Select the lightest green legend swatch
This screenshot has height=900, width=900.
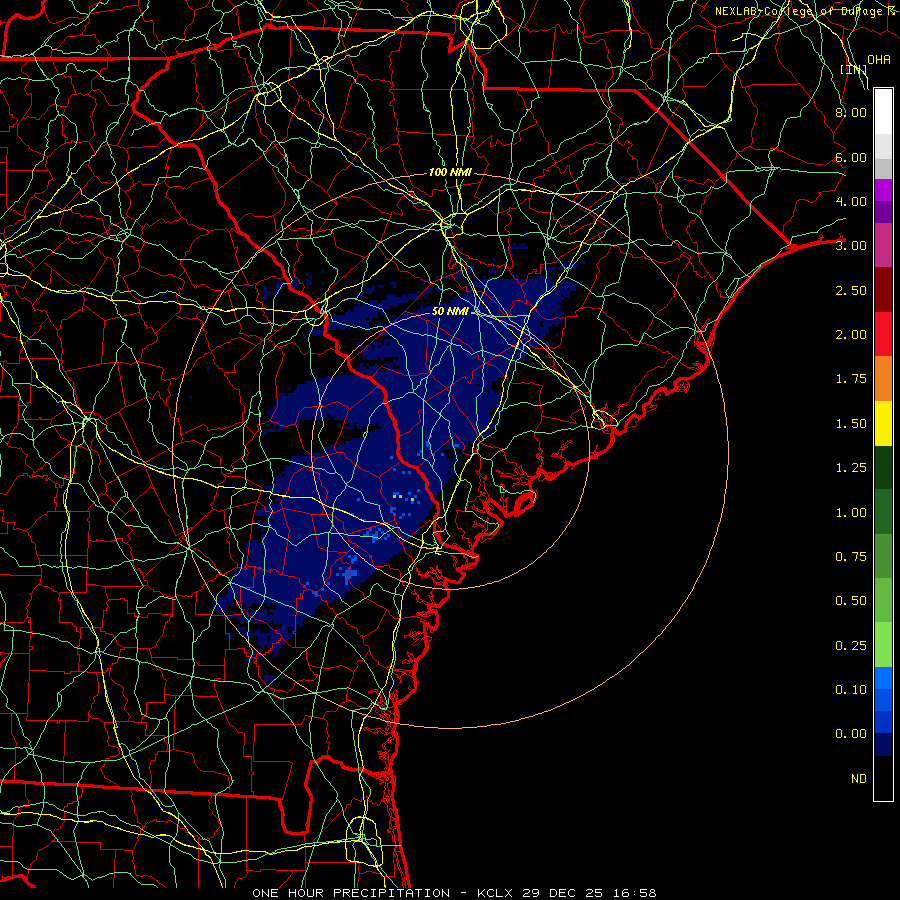coord(883,645)
